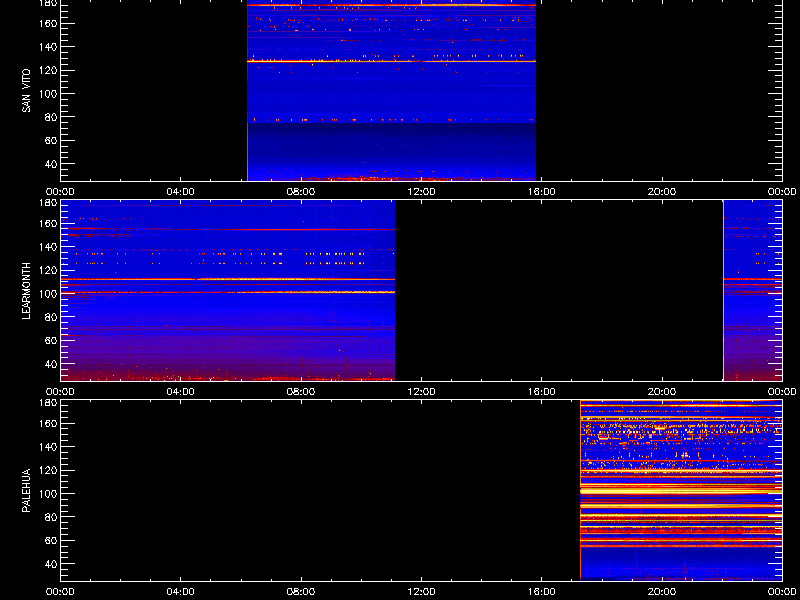800x600 pixels.
Task: Click the 04:00 time label under Learmonth panel
Action: pos(181,392)
